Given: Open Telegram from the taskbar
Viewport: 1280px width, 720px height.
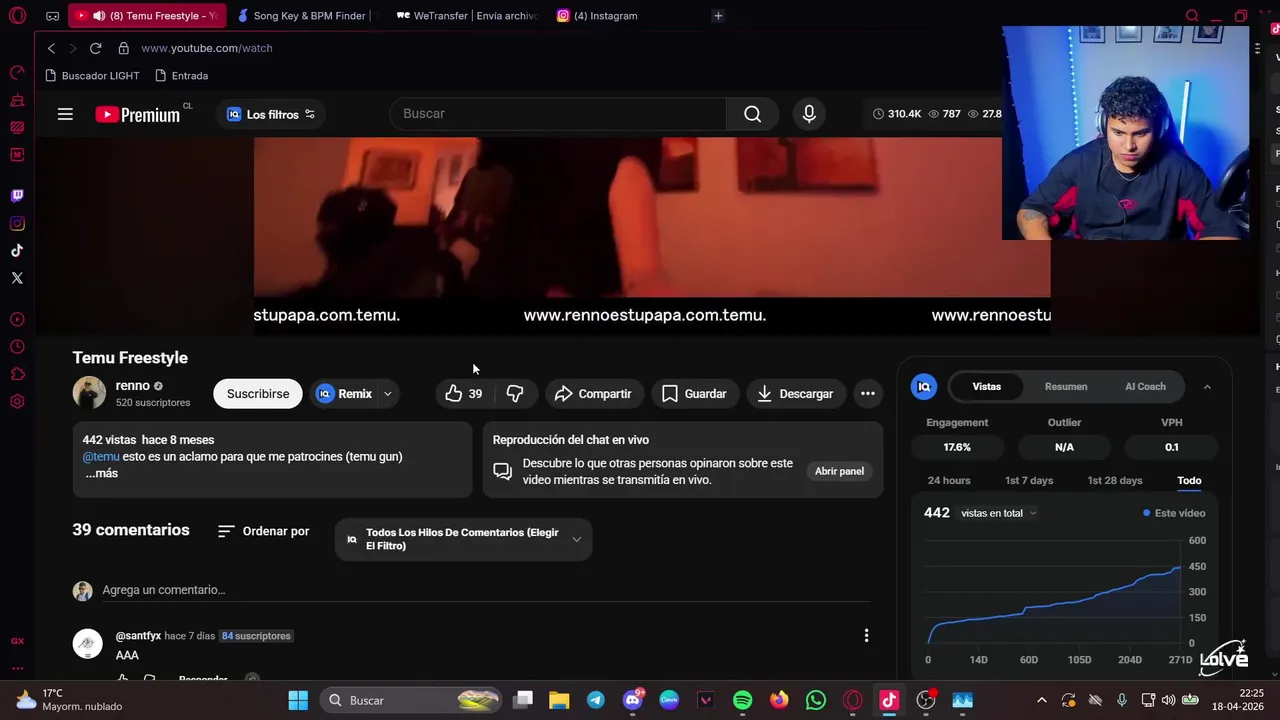Looking at the screenshot, I should [595, 700].
